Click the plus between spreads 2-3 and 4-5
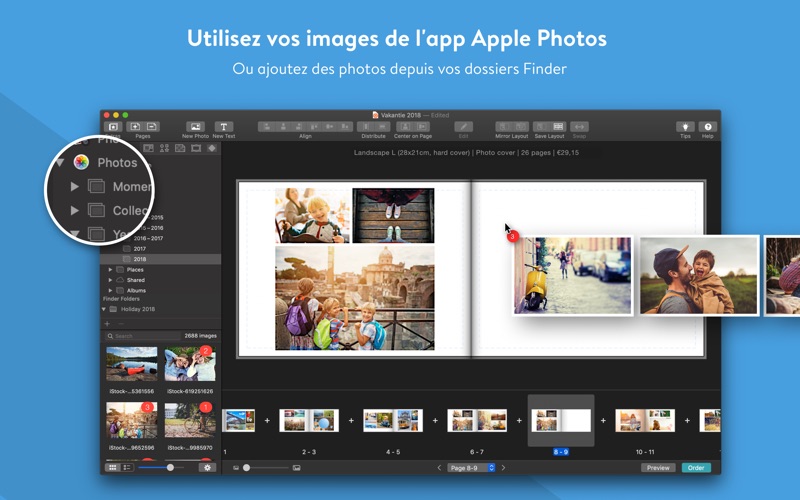This screenshot has width=800, height=500. [x=351, y=420]
